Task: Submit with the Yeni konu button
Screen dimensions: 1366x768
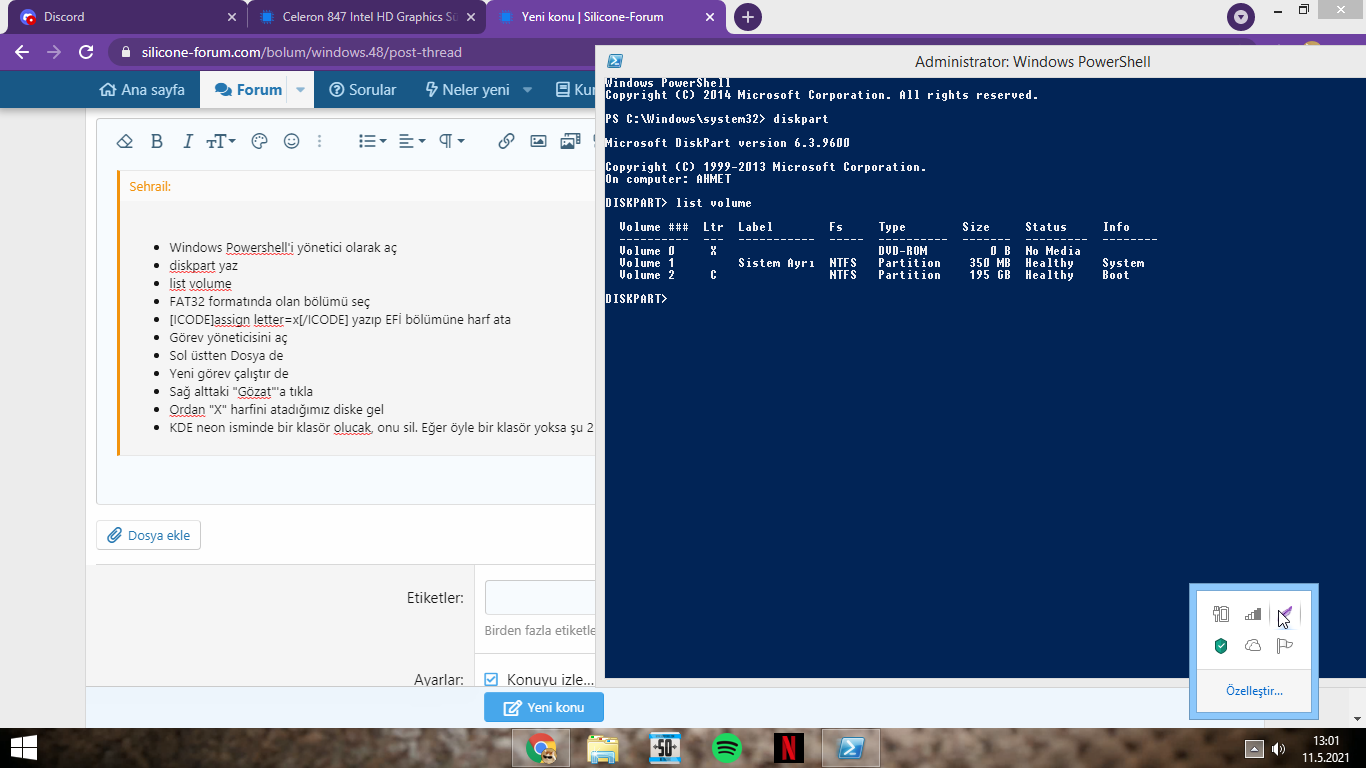Action: 544,707
